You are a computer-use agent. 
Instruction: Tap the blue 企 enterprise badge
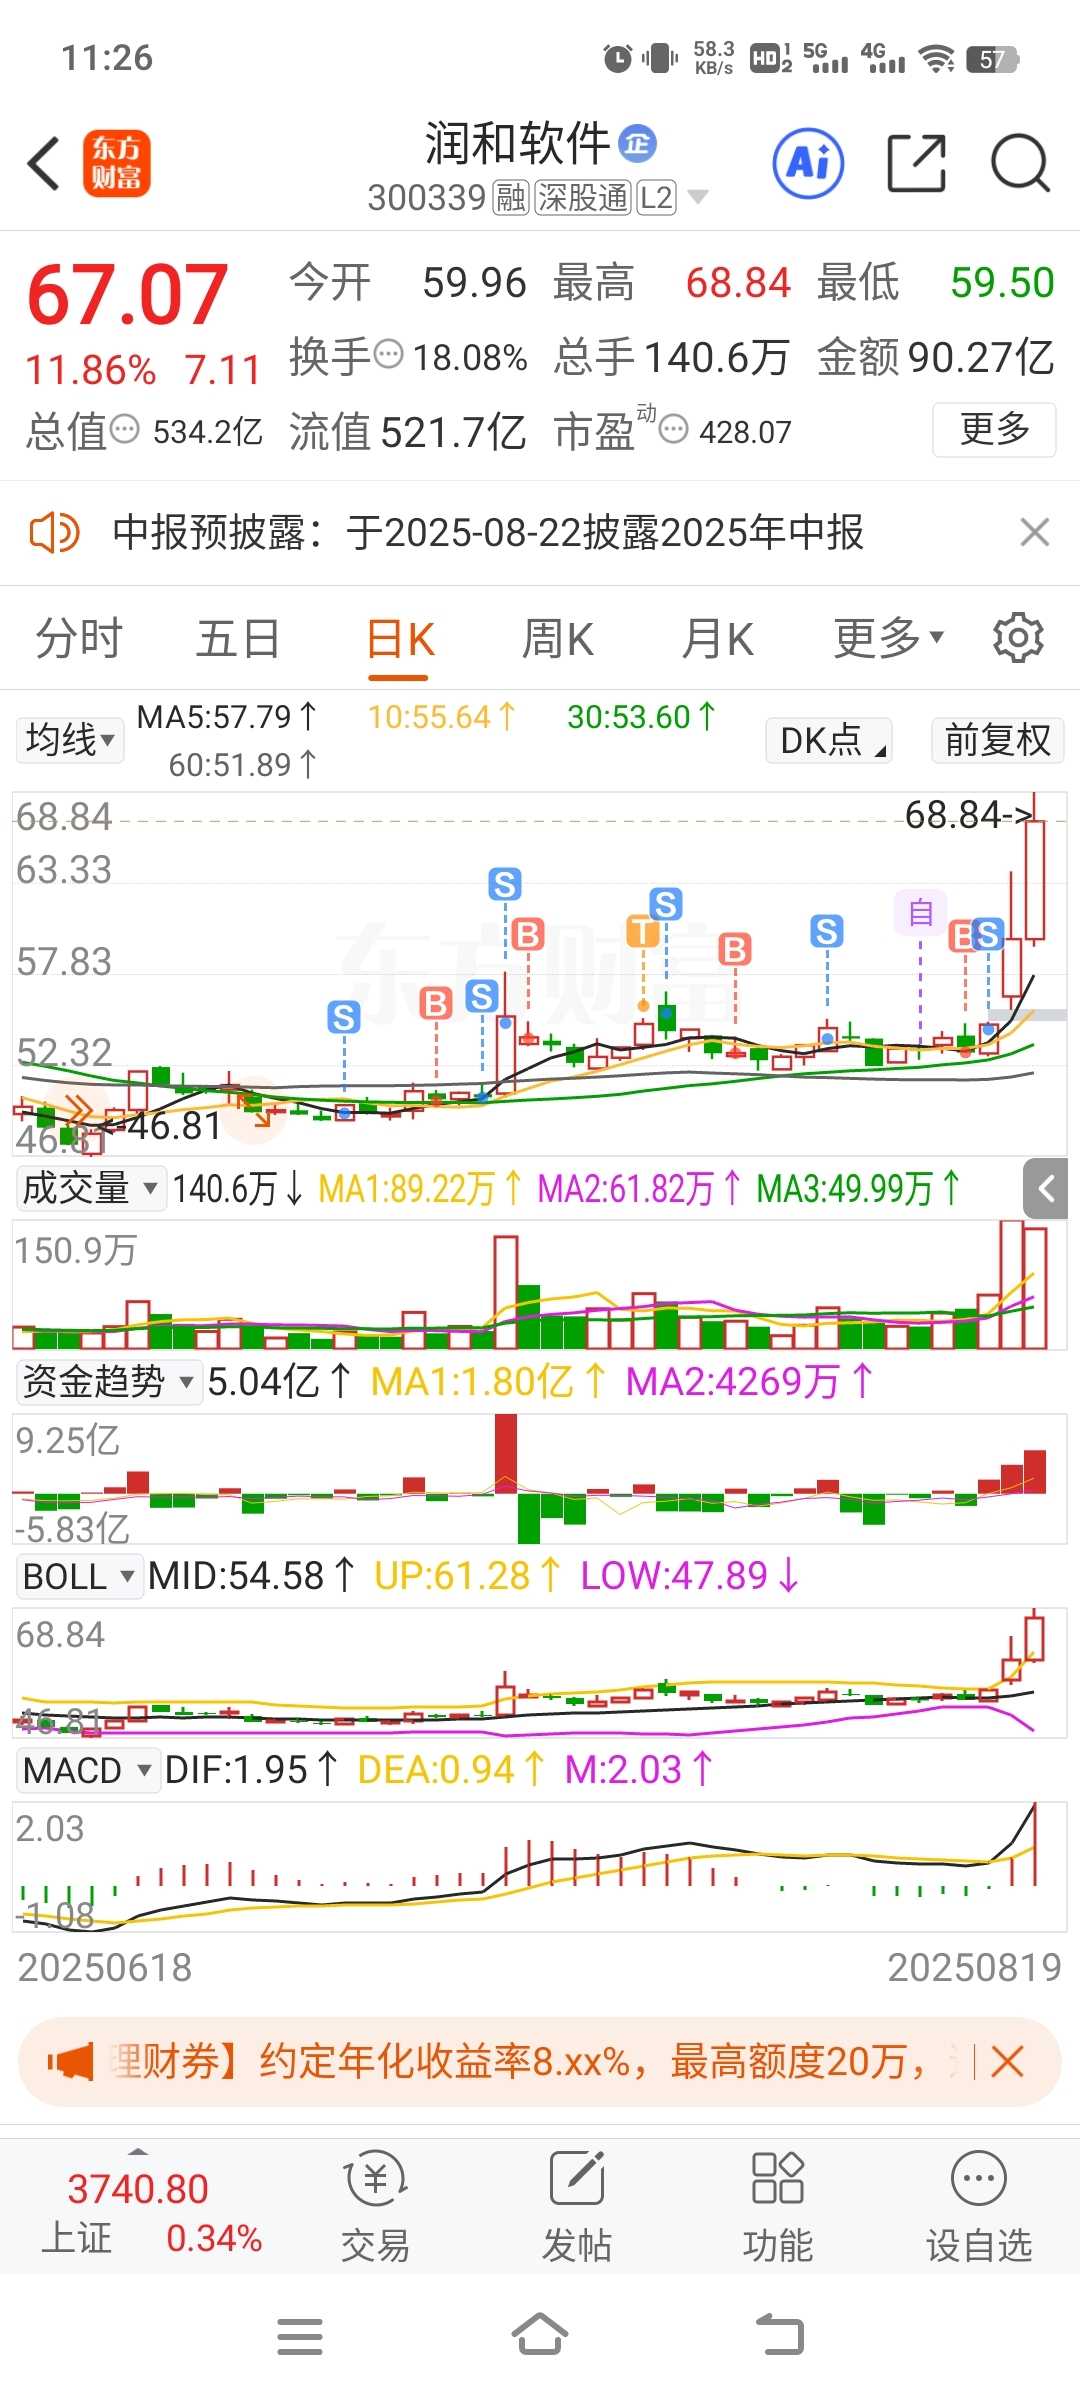[637, 143]
